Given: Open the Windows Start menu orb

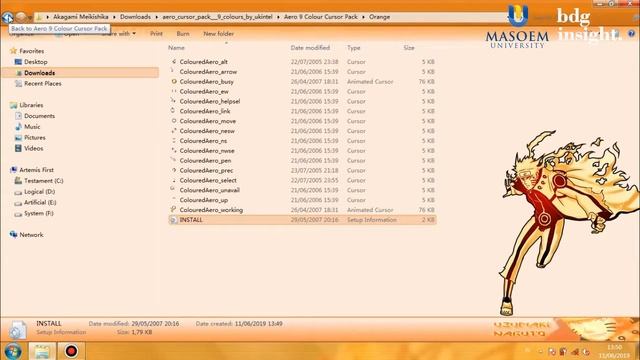Looking at the screenshot, I should click(13, 351).
